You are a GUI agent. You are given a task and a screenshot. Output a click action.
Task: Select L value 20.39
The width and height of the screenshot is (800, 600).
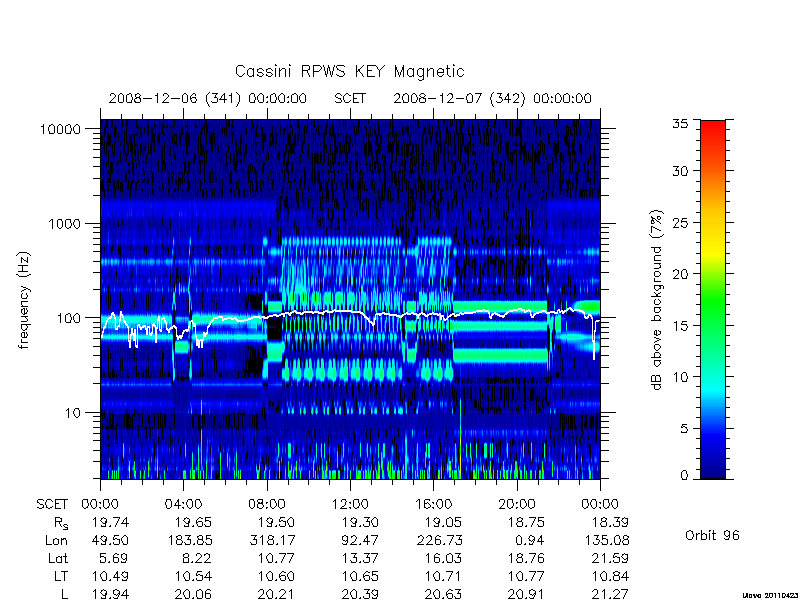click(360, 594)
